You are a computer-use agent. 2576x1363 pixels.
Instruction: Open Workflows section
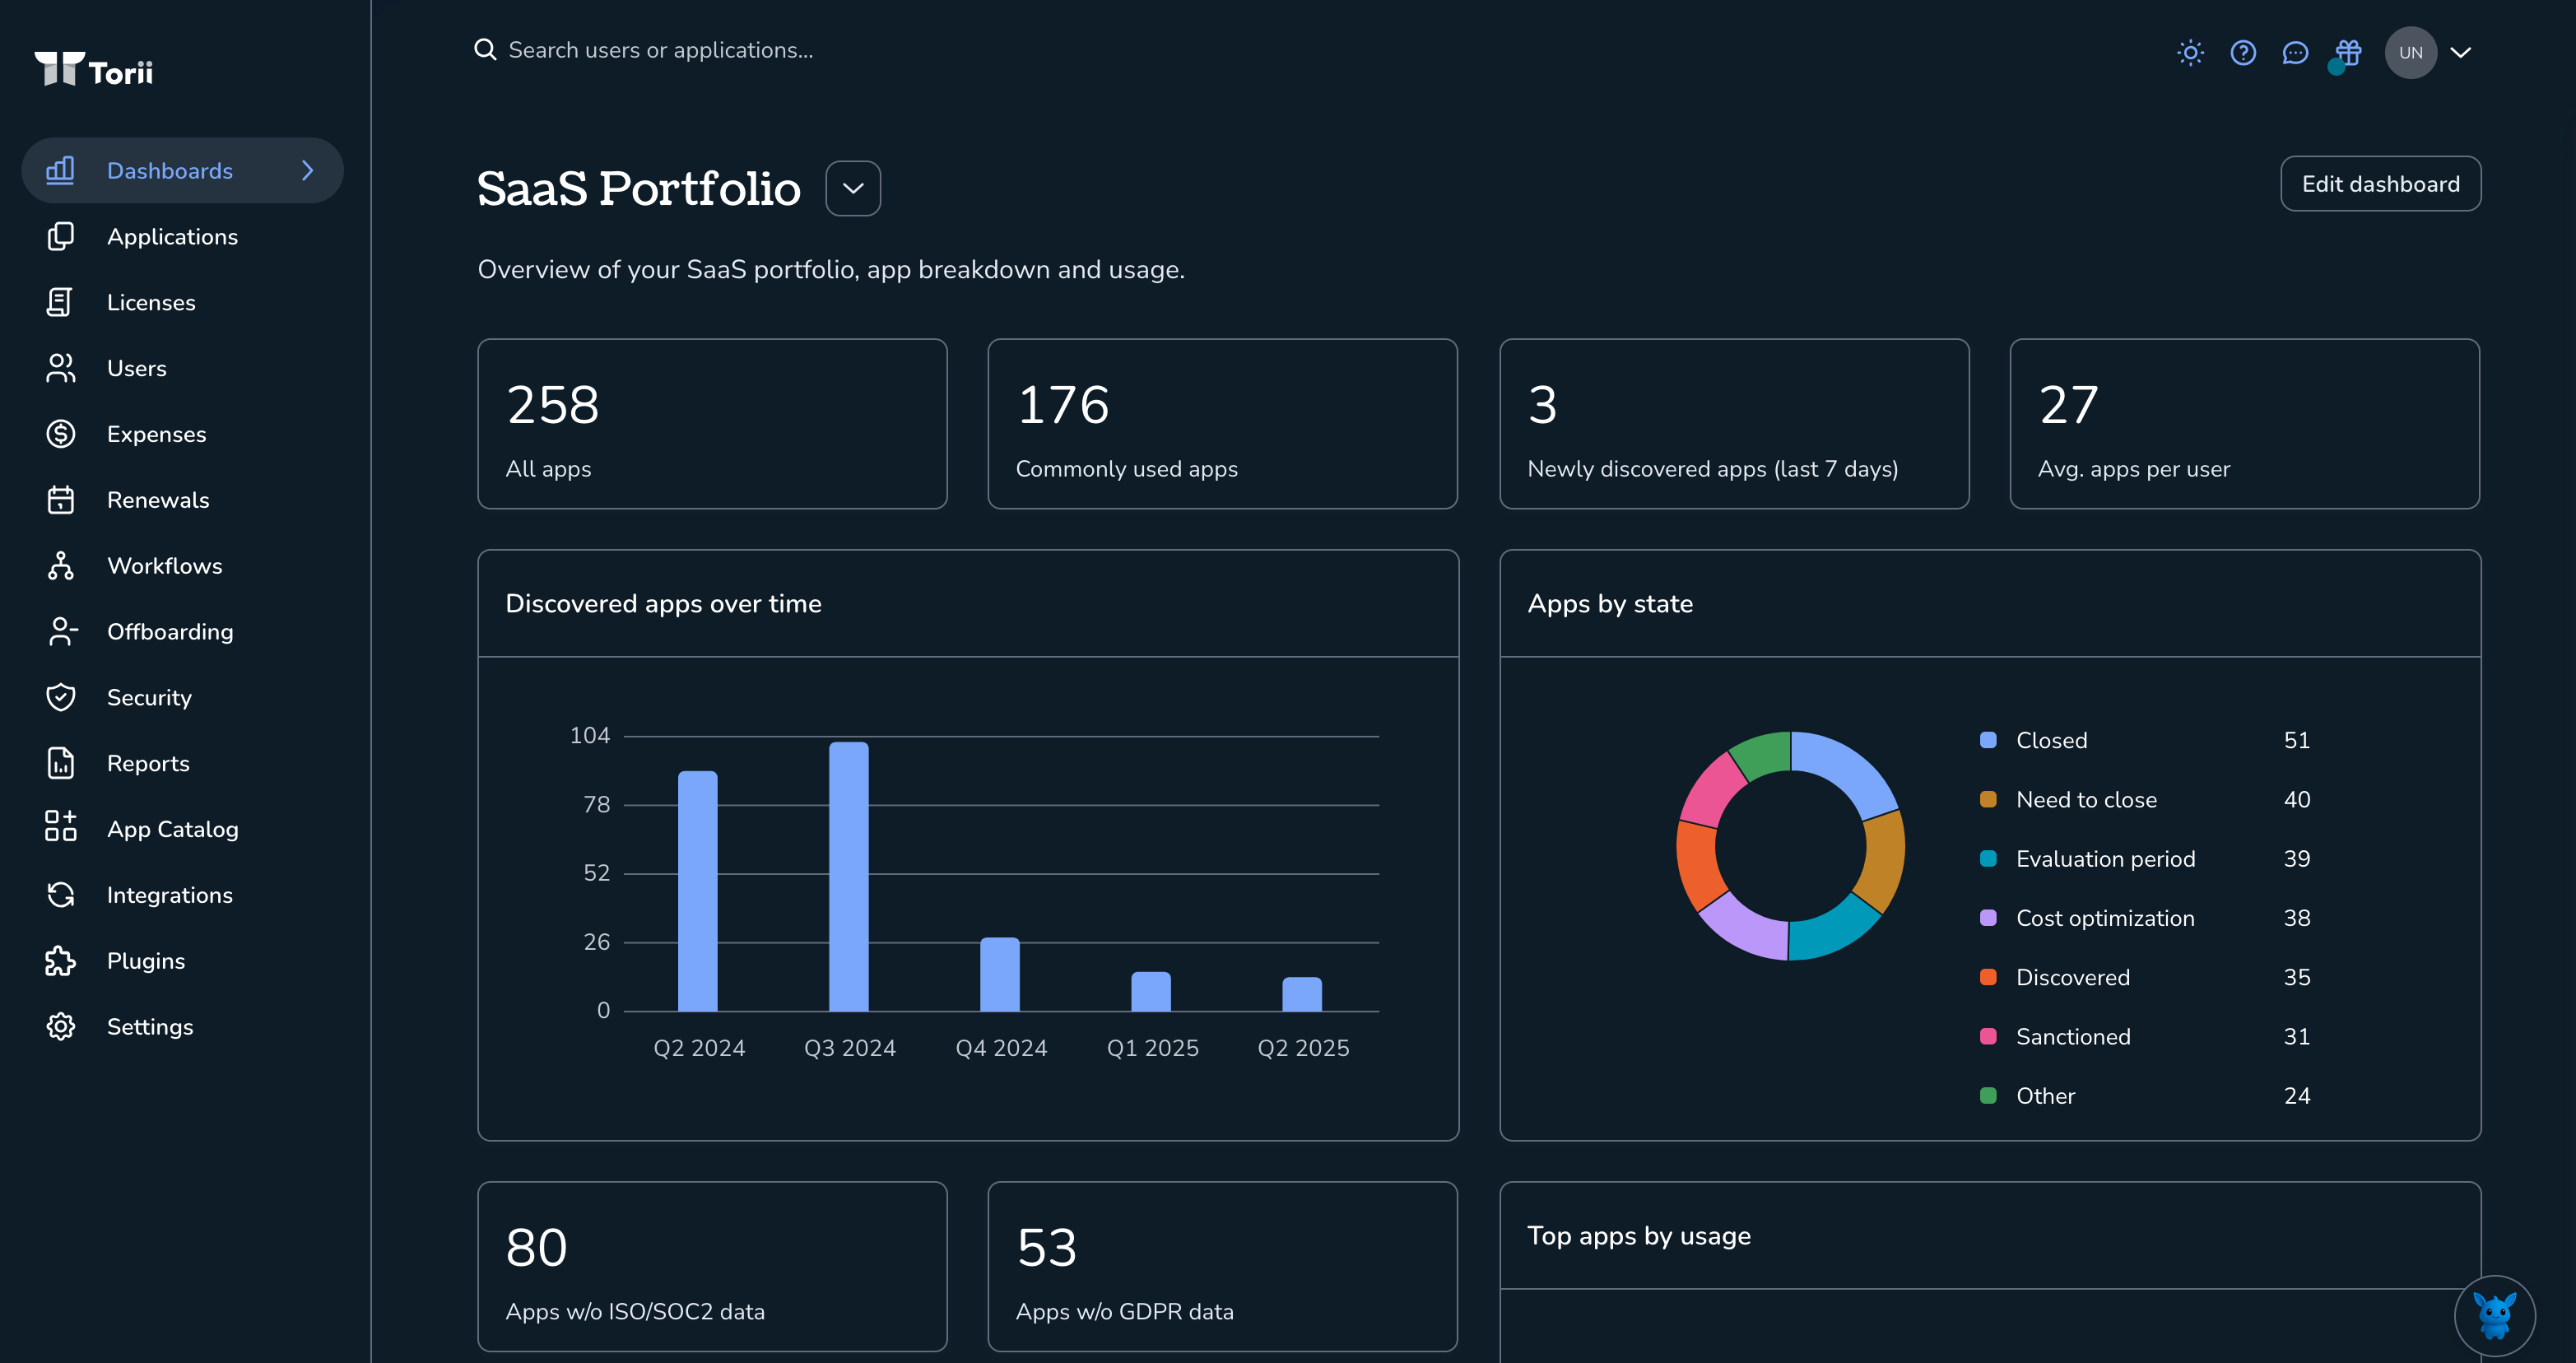click(165, 566)
